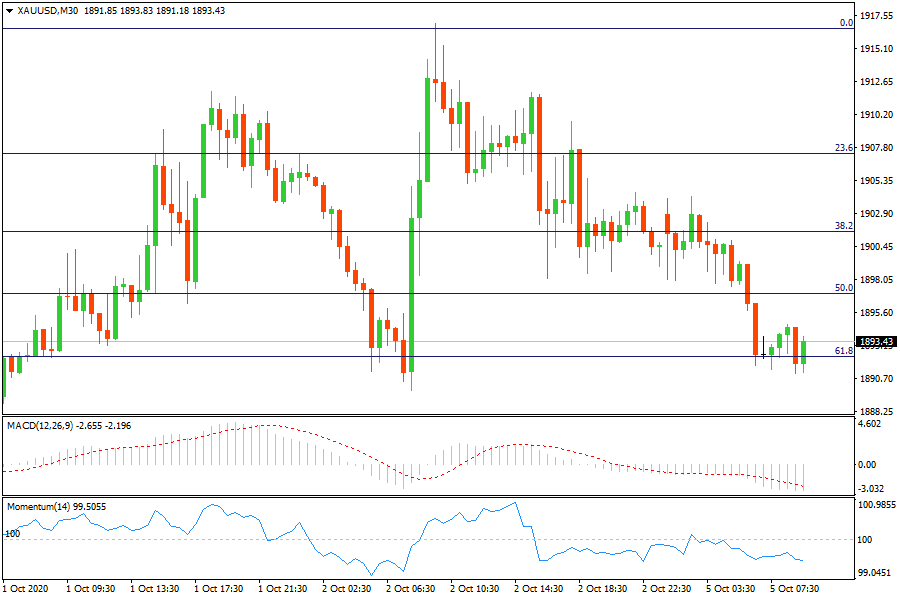Click the last green candlestick on chart
The width and height of the screenshot is (900, 600).
coord(804,352)
